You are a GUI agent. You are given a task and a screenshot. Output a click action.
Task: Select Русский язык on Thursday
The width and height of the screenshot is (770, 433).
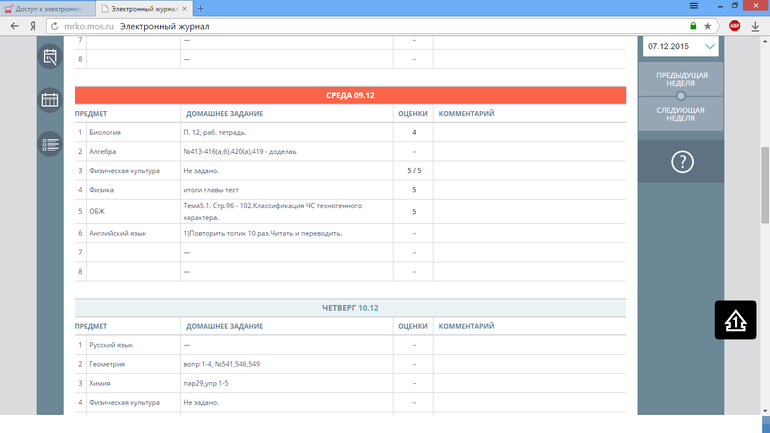coord(110,345)
